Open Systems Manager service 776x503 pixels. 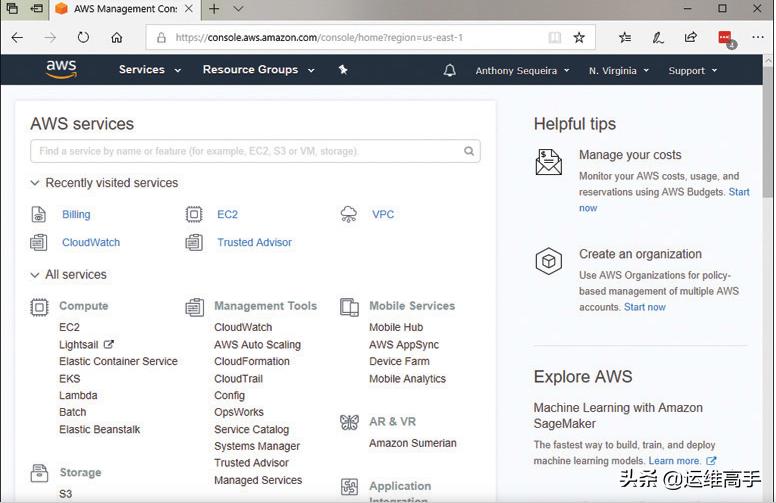pyautogui.click(x=257, y=446)
